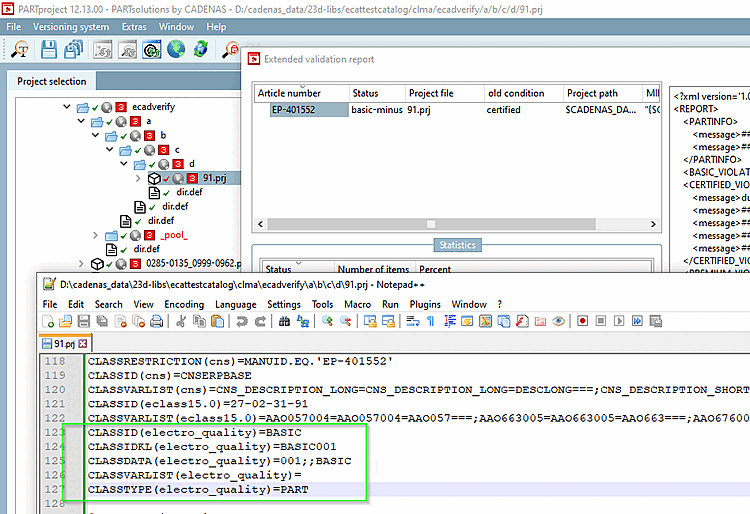
Task: Click the Playback macro button
Action: point(619,321)
